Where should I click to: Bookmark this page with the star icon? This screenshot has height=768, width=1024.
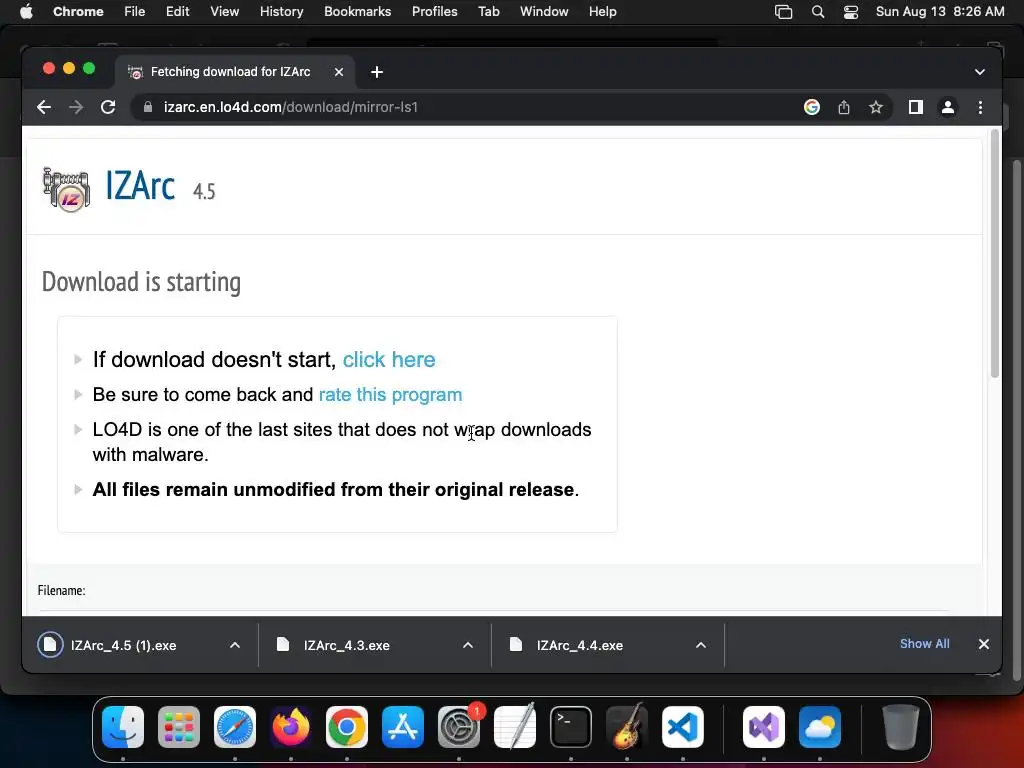click(876, 107)
